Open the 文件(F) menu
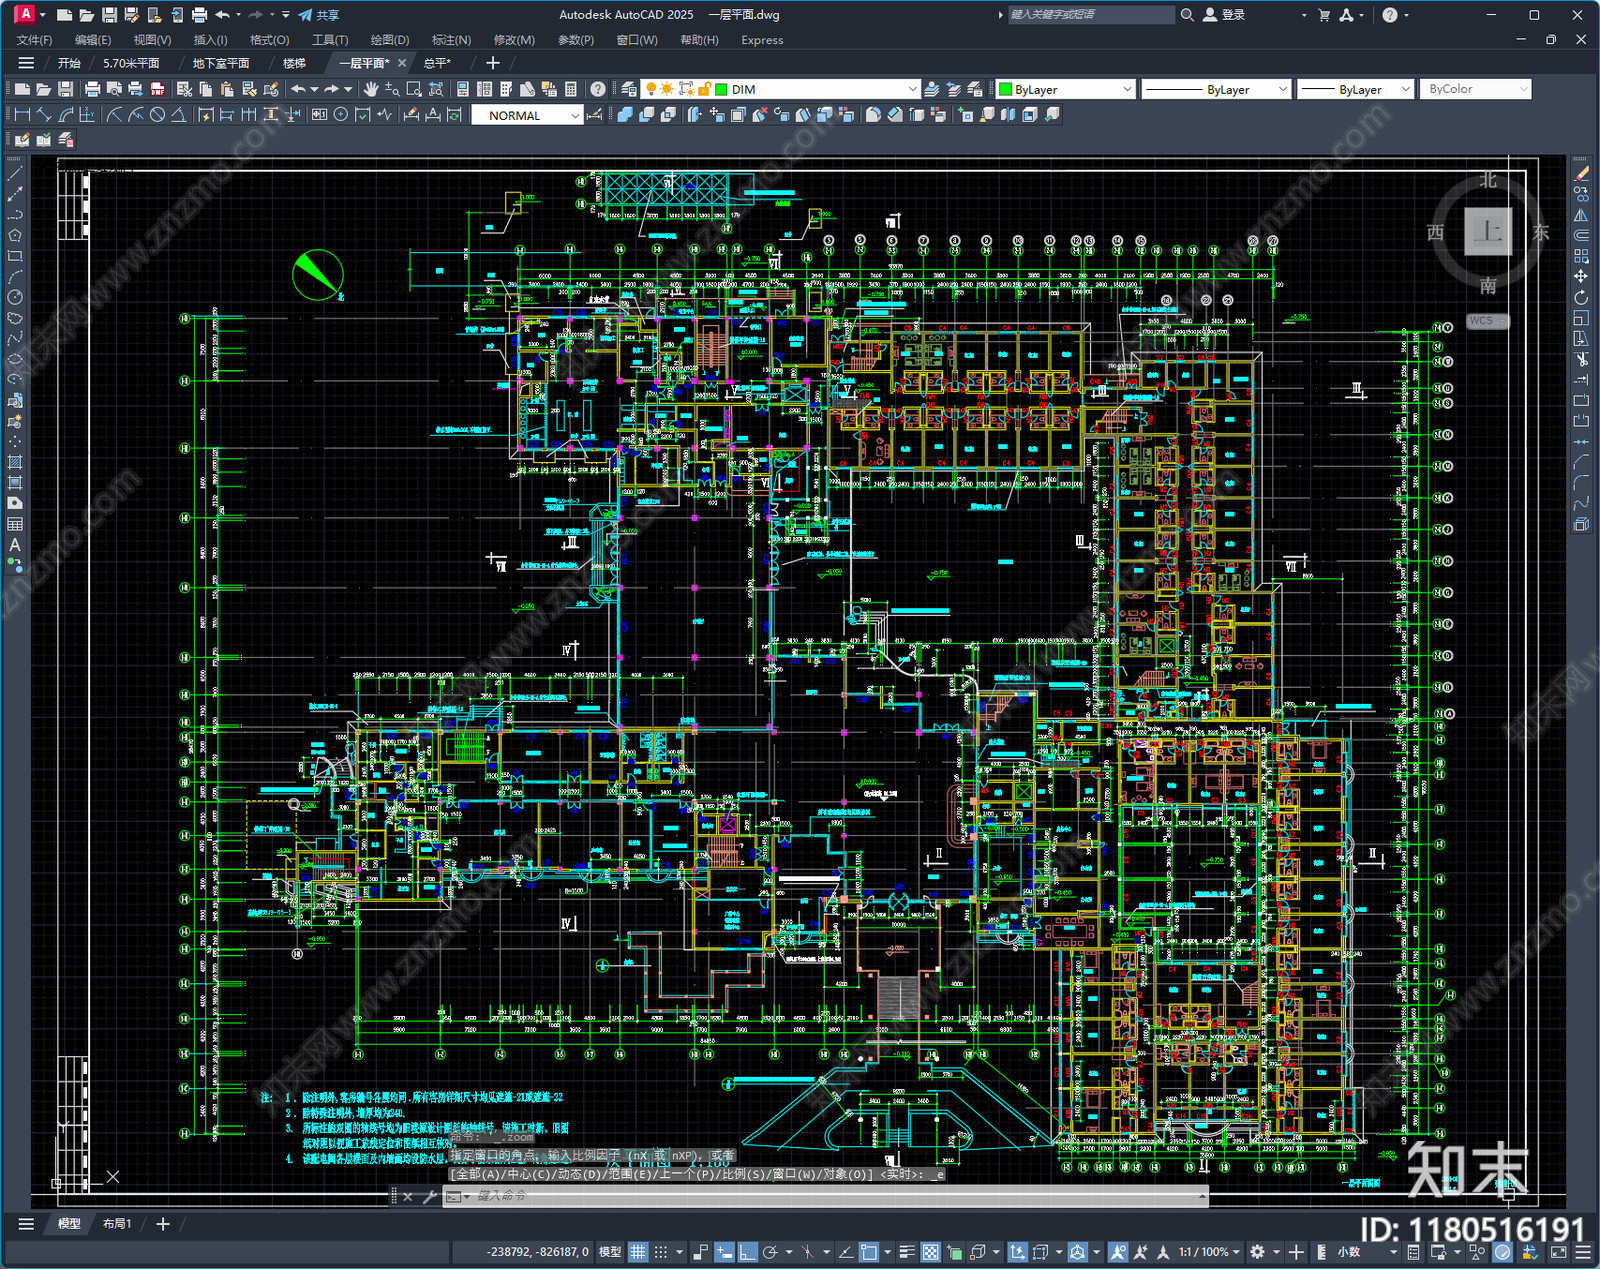Screen dimensions: 1600x1269 point(34,40)
